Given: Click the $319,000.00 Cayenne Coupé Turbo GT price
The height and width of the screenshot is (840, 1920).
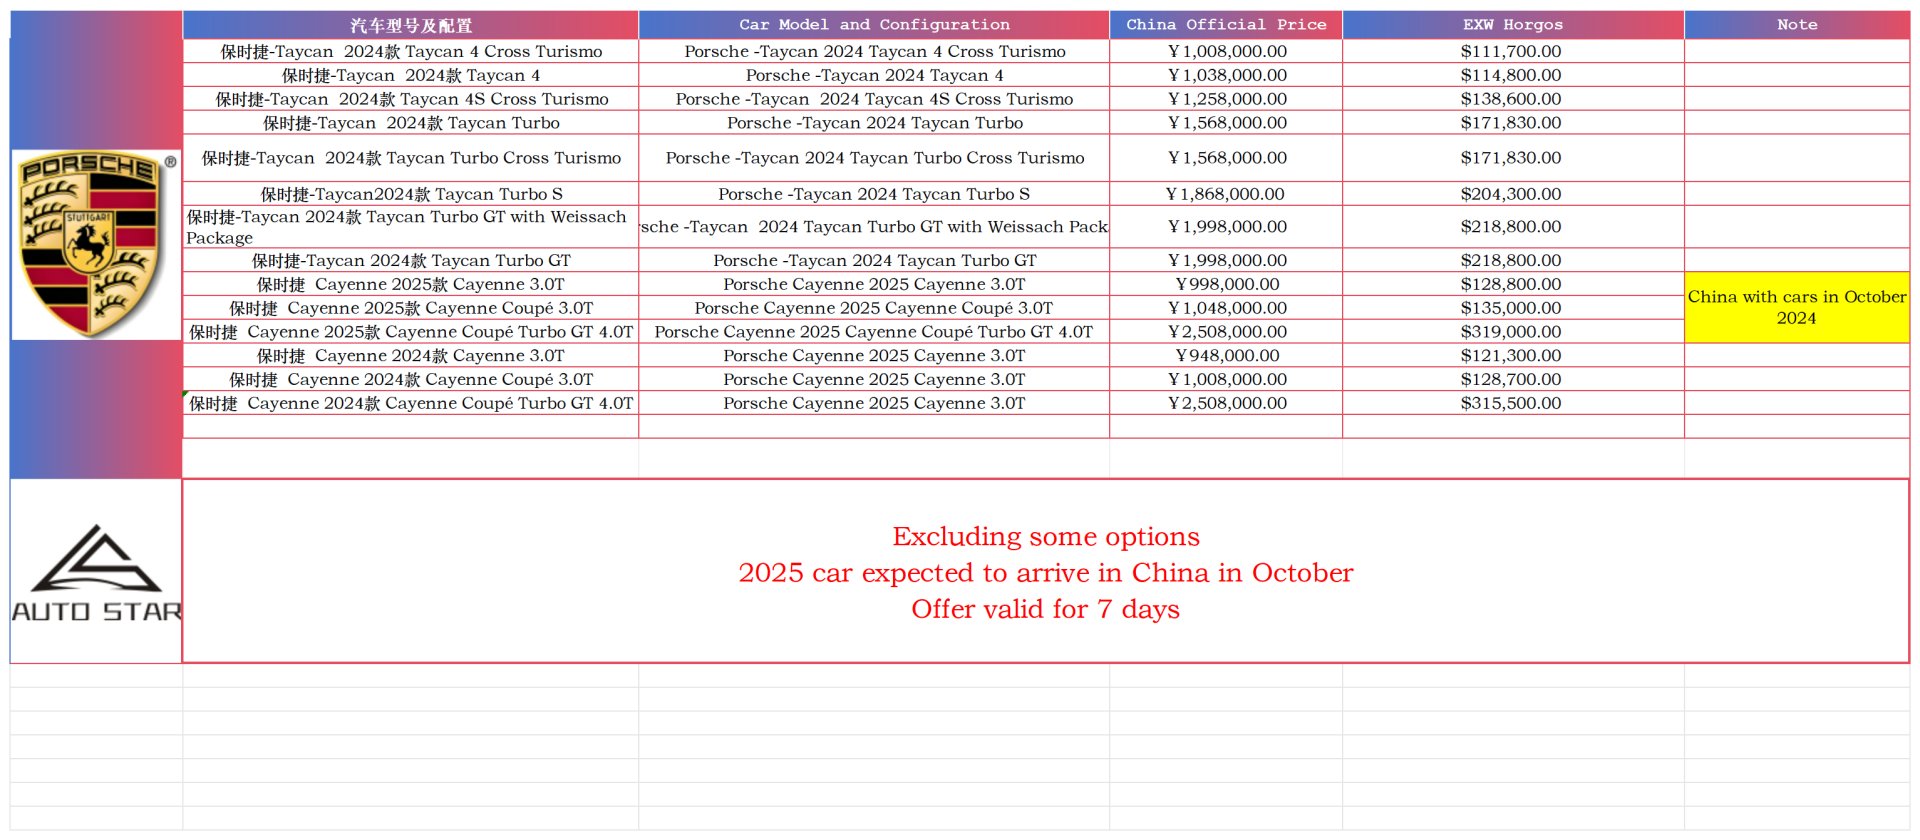Looking at the screenshot, I should point(1510,332).
